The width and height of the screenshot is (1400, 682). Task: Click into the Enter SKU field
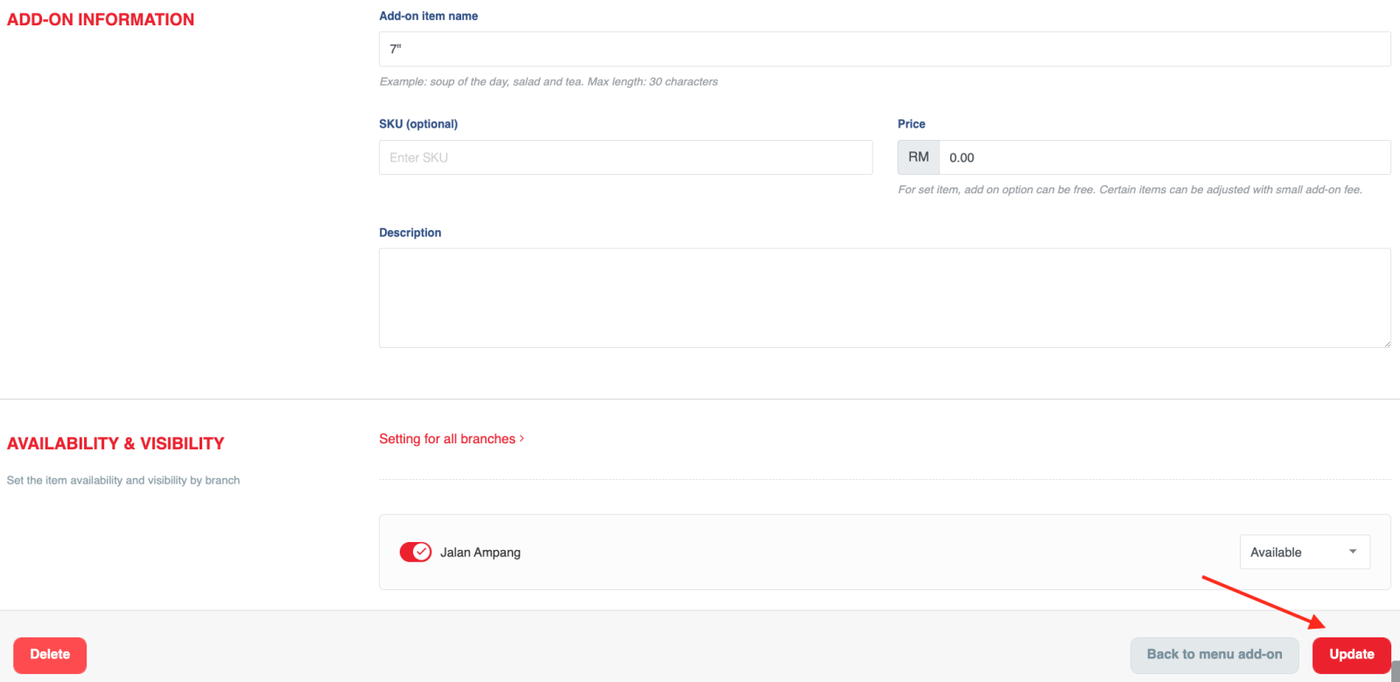(625, 158)
